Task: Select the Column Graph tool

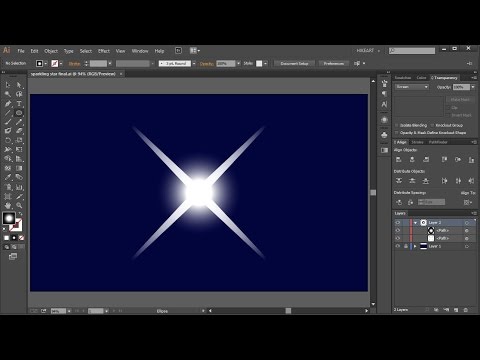Action: point(19,187)
